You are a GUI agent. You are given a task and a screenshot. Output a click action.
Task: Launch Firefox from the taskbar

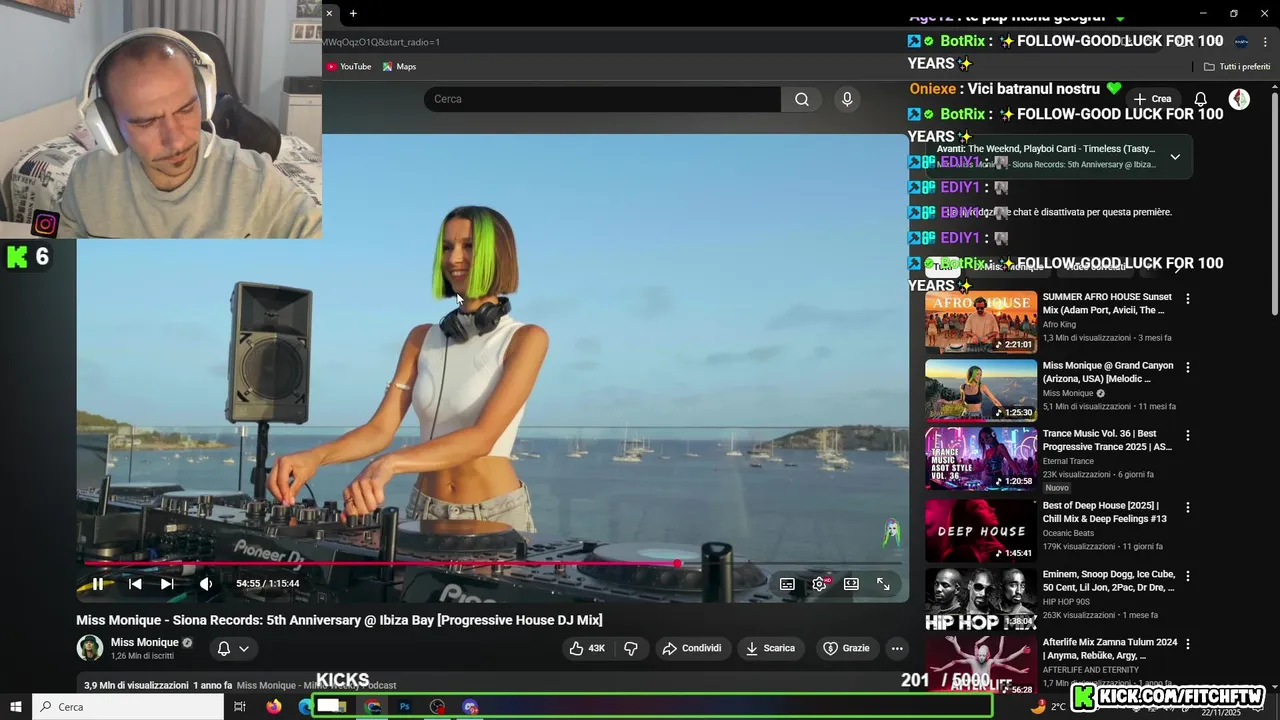[x=274, y=707]
